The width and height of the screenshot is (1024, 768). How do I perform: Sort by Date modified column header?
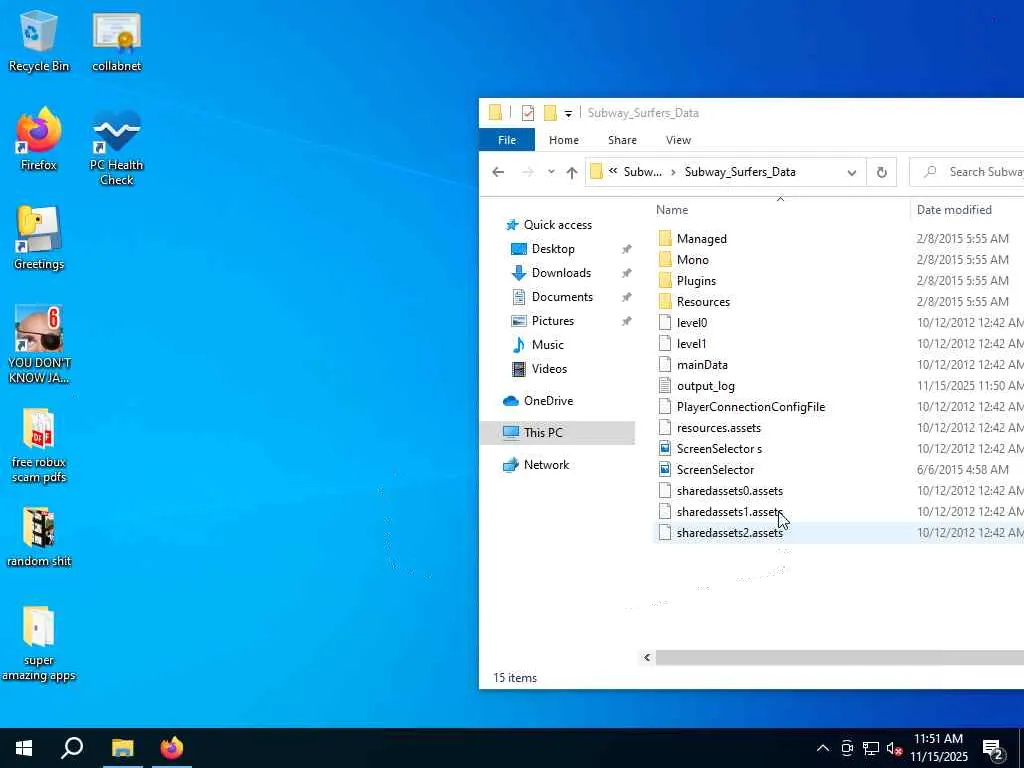tap(954, 210)
